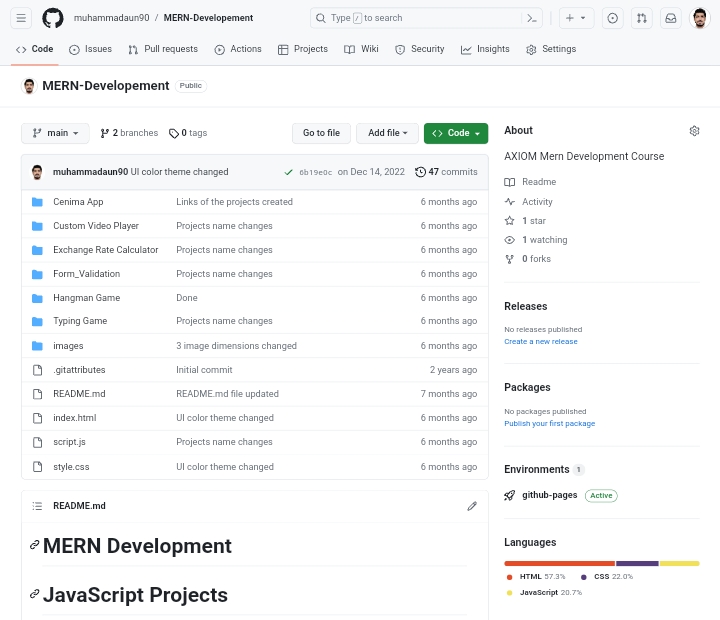Go to GitHub home via Octocat logo
The image size is (720, 620).
(53, 18)
